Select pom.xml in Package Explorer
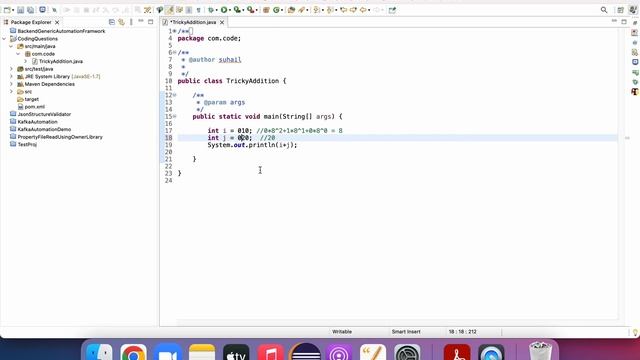 pyautogui.click(x=34, y=107)
